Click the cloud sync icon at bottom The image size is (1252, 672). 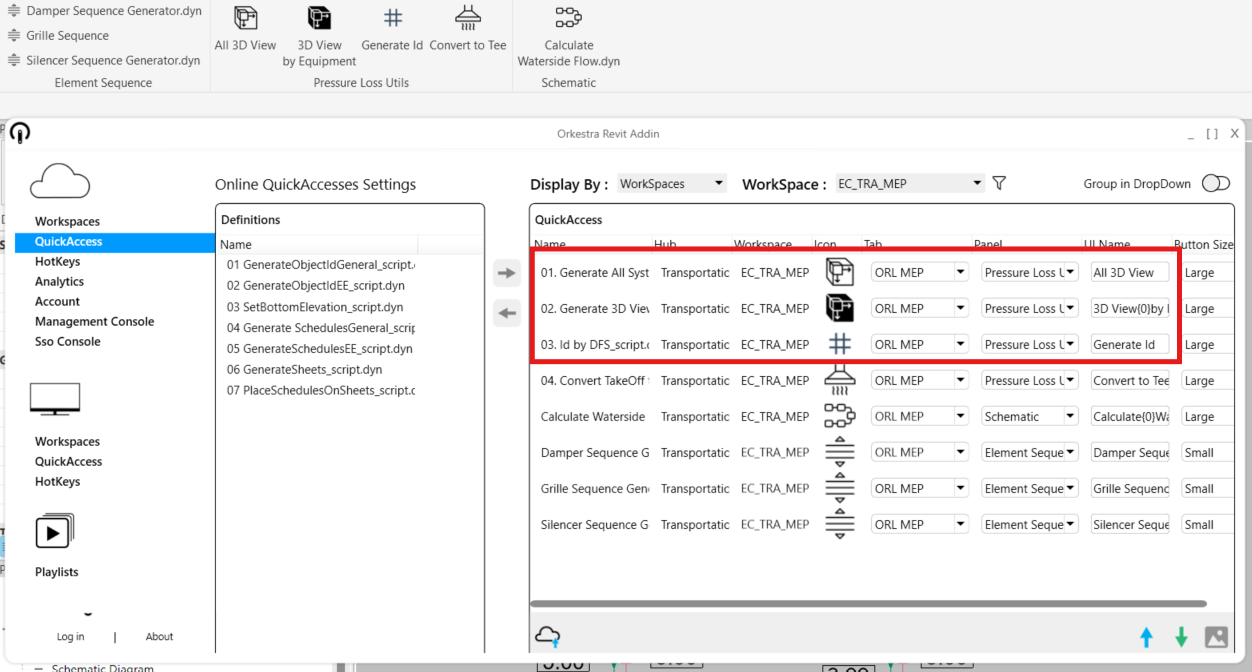pos(548,636)
